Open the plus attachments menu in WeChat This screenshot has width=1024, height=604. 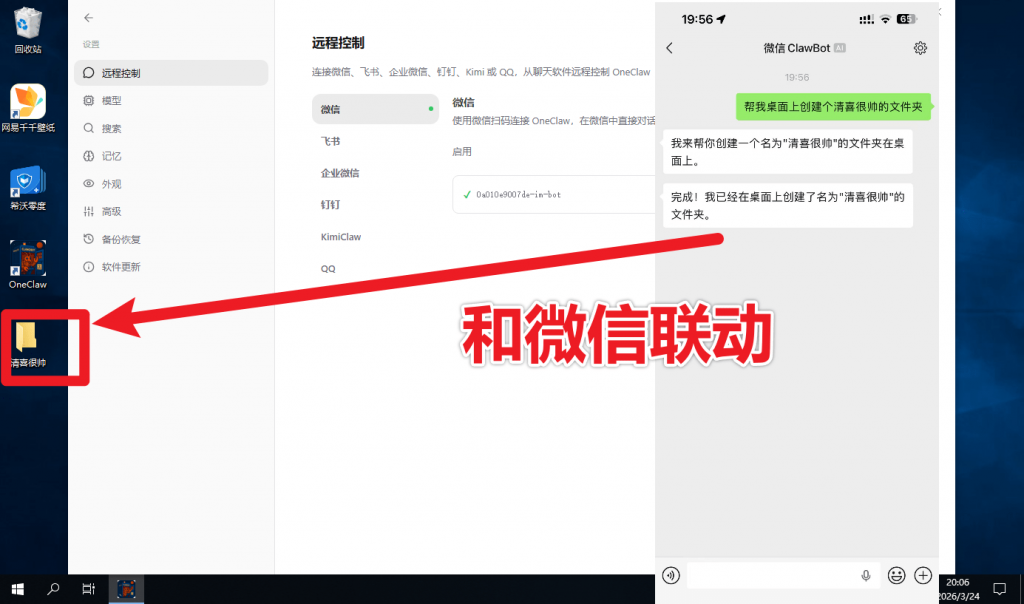(923, 575)
